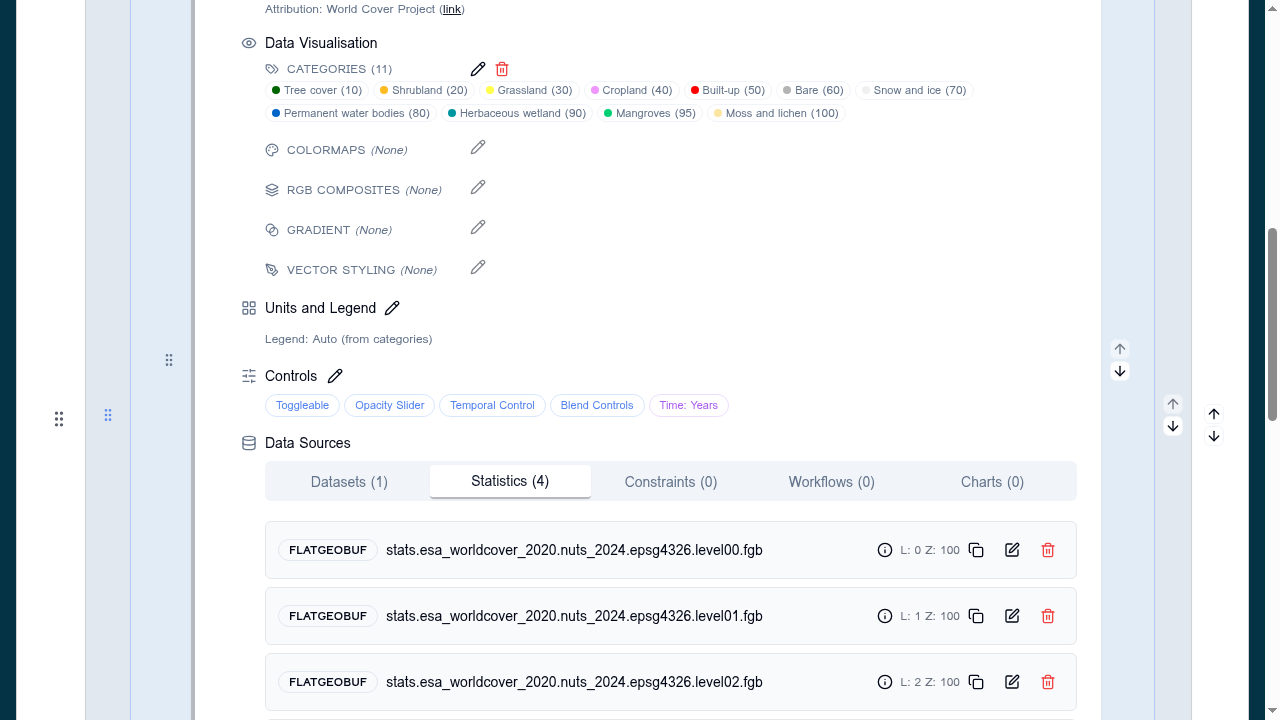Delete the level02.fgb statistics entry

coord(1048,682)
